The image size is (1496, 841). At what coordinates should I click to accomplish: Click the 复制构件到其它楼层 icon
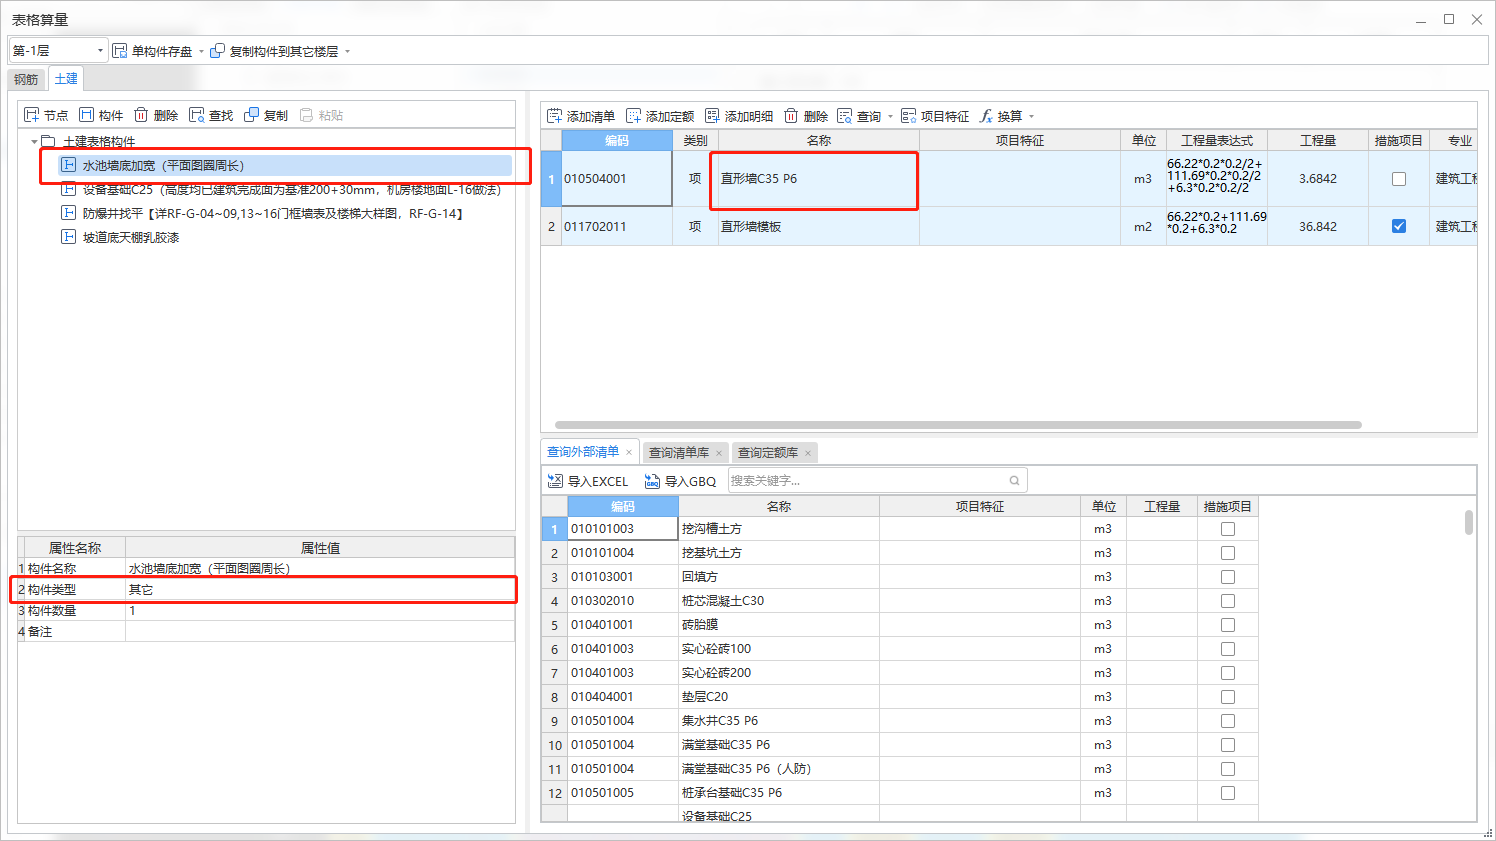pos(217,50)
